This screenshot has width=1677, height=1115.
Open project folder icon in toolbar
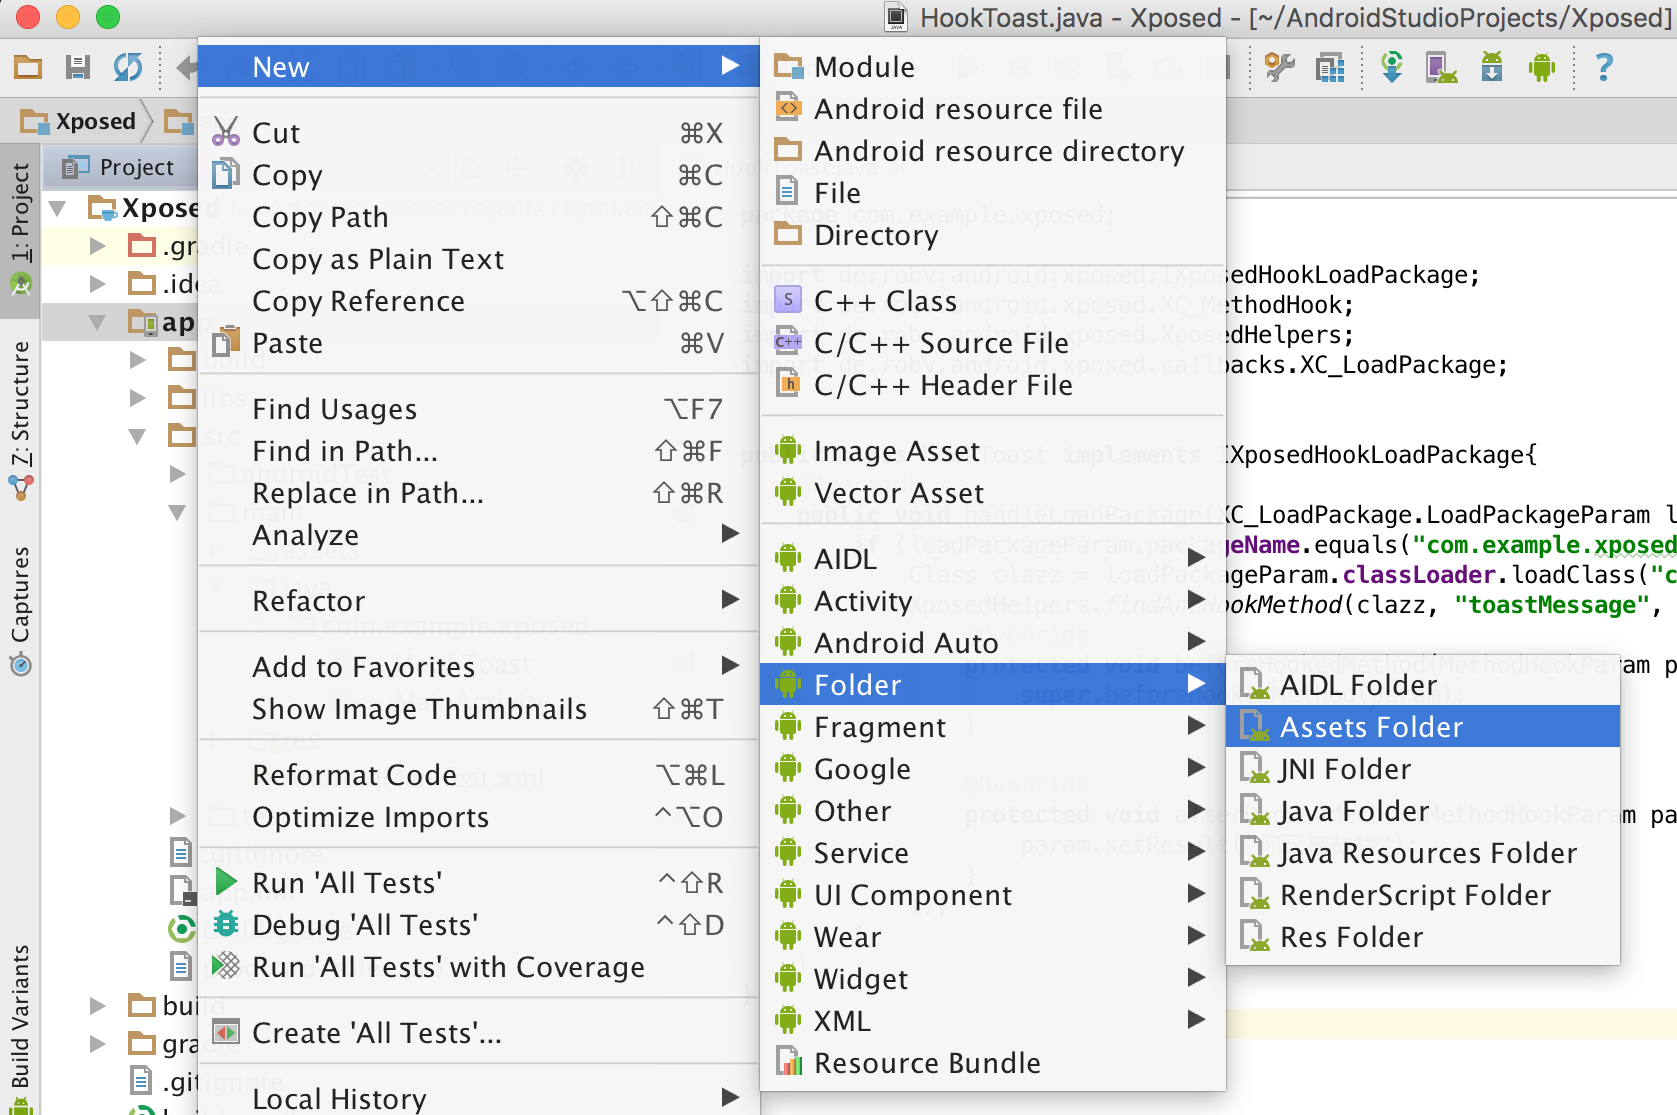tap(28, 67)
